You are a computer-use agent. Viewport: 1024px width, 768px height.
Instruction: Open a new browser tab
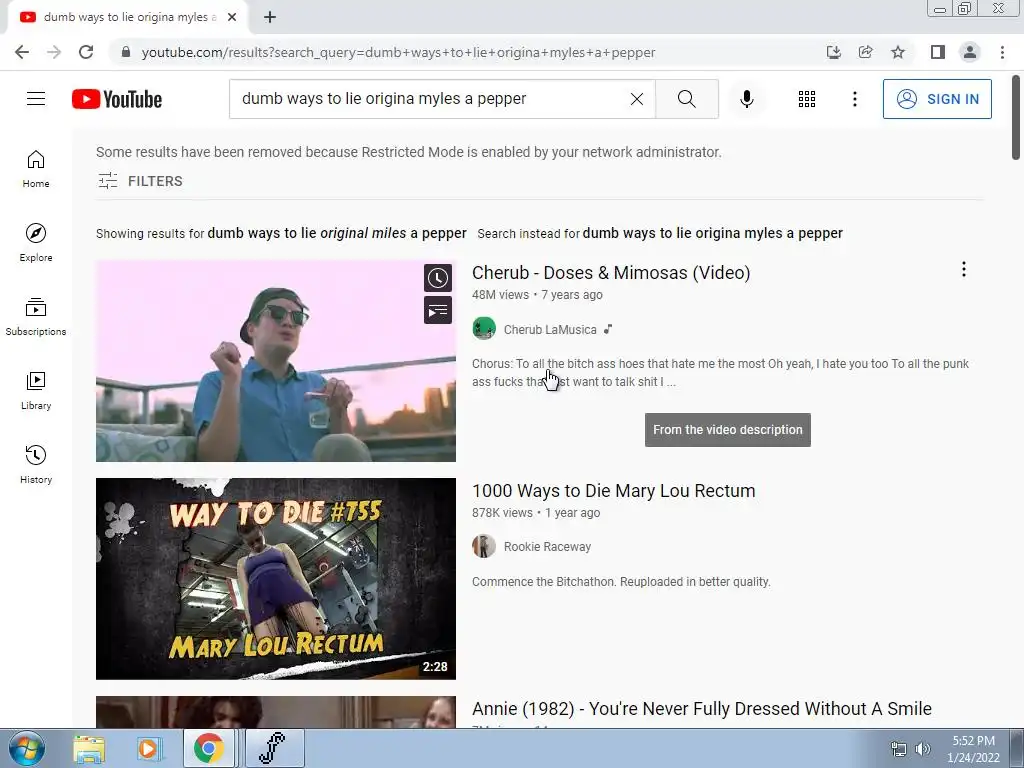point(270,17)
